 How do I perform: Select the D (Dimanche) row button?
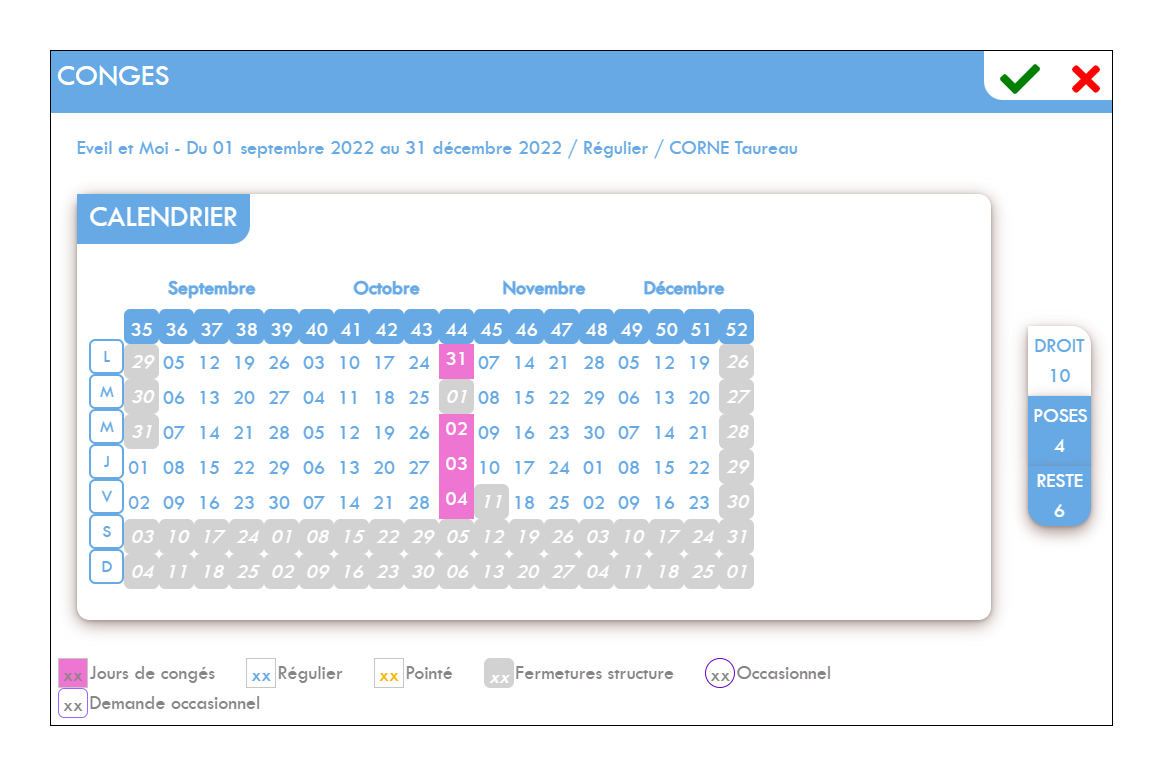(x=107, y=567)
